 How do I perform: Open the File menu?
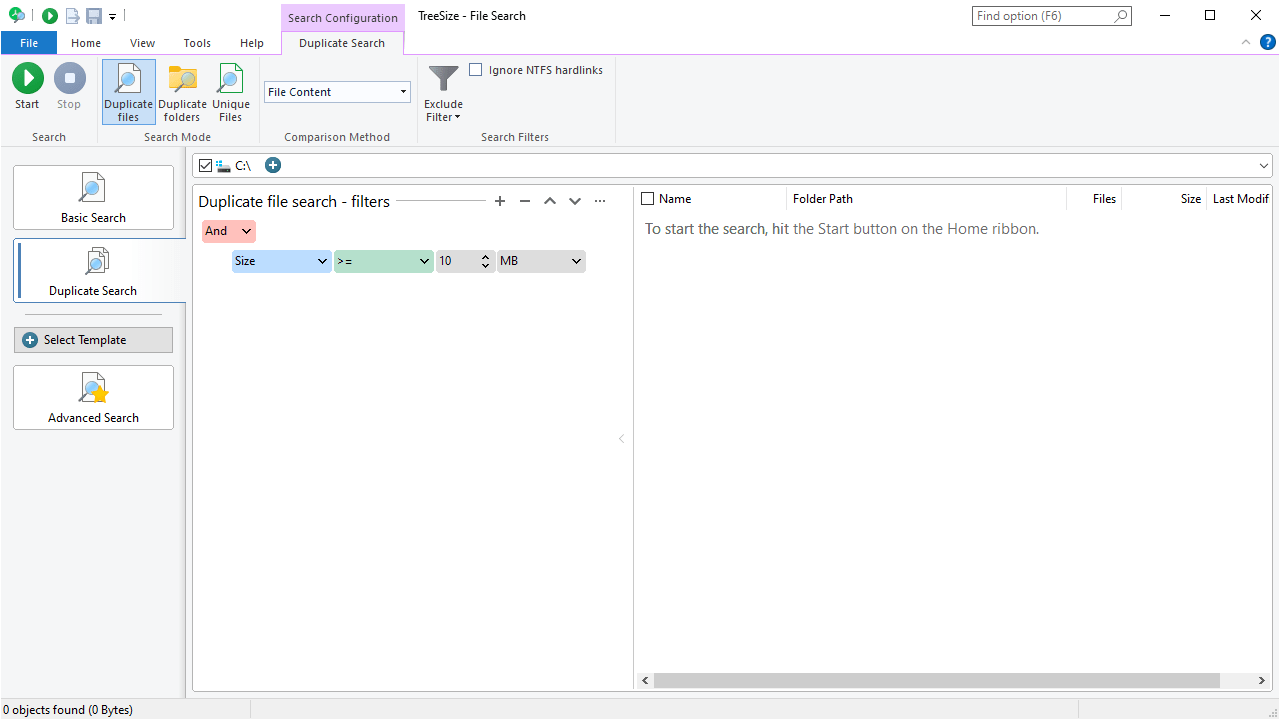(29, 43)
